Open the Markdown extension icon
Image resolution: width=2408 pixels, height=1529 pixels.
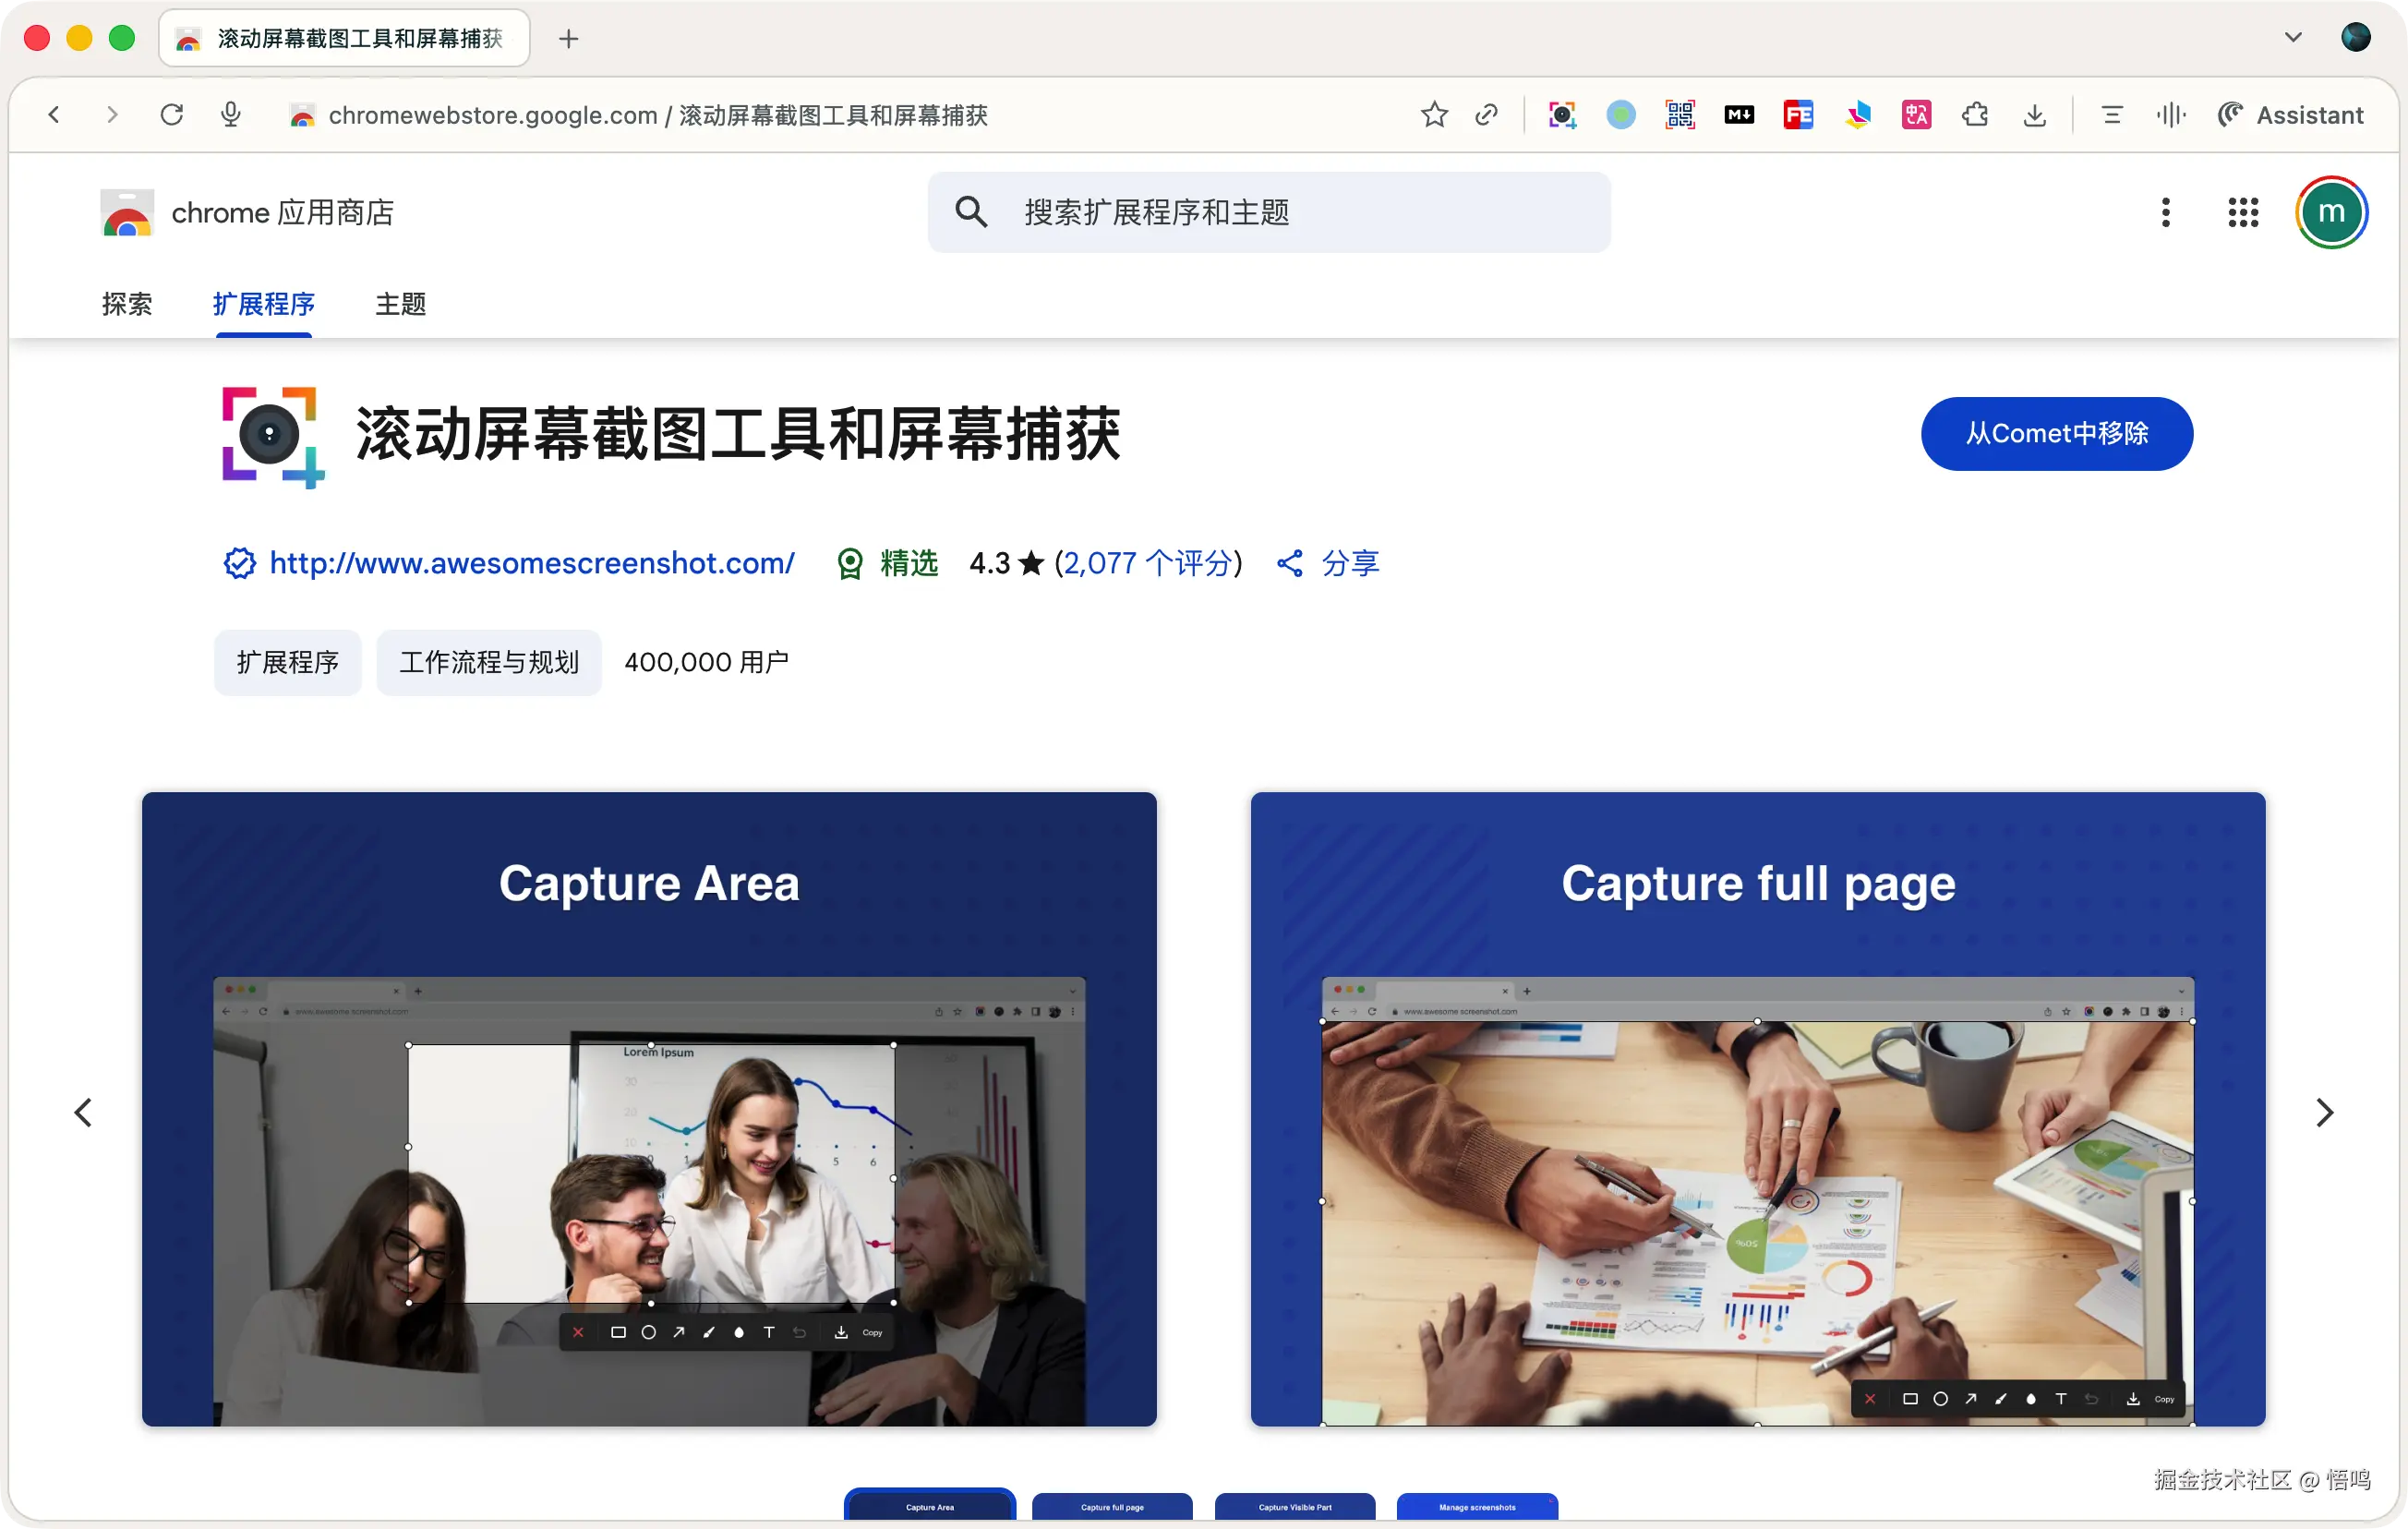[1739, 115]
